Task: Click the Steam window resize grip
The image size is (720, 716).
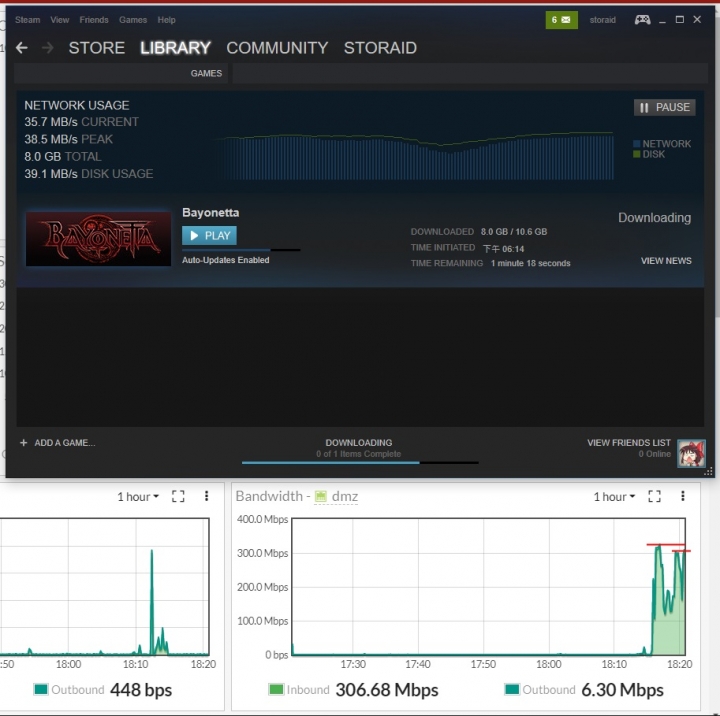Action: pyautogui.click(x=709, y=471)
